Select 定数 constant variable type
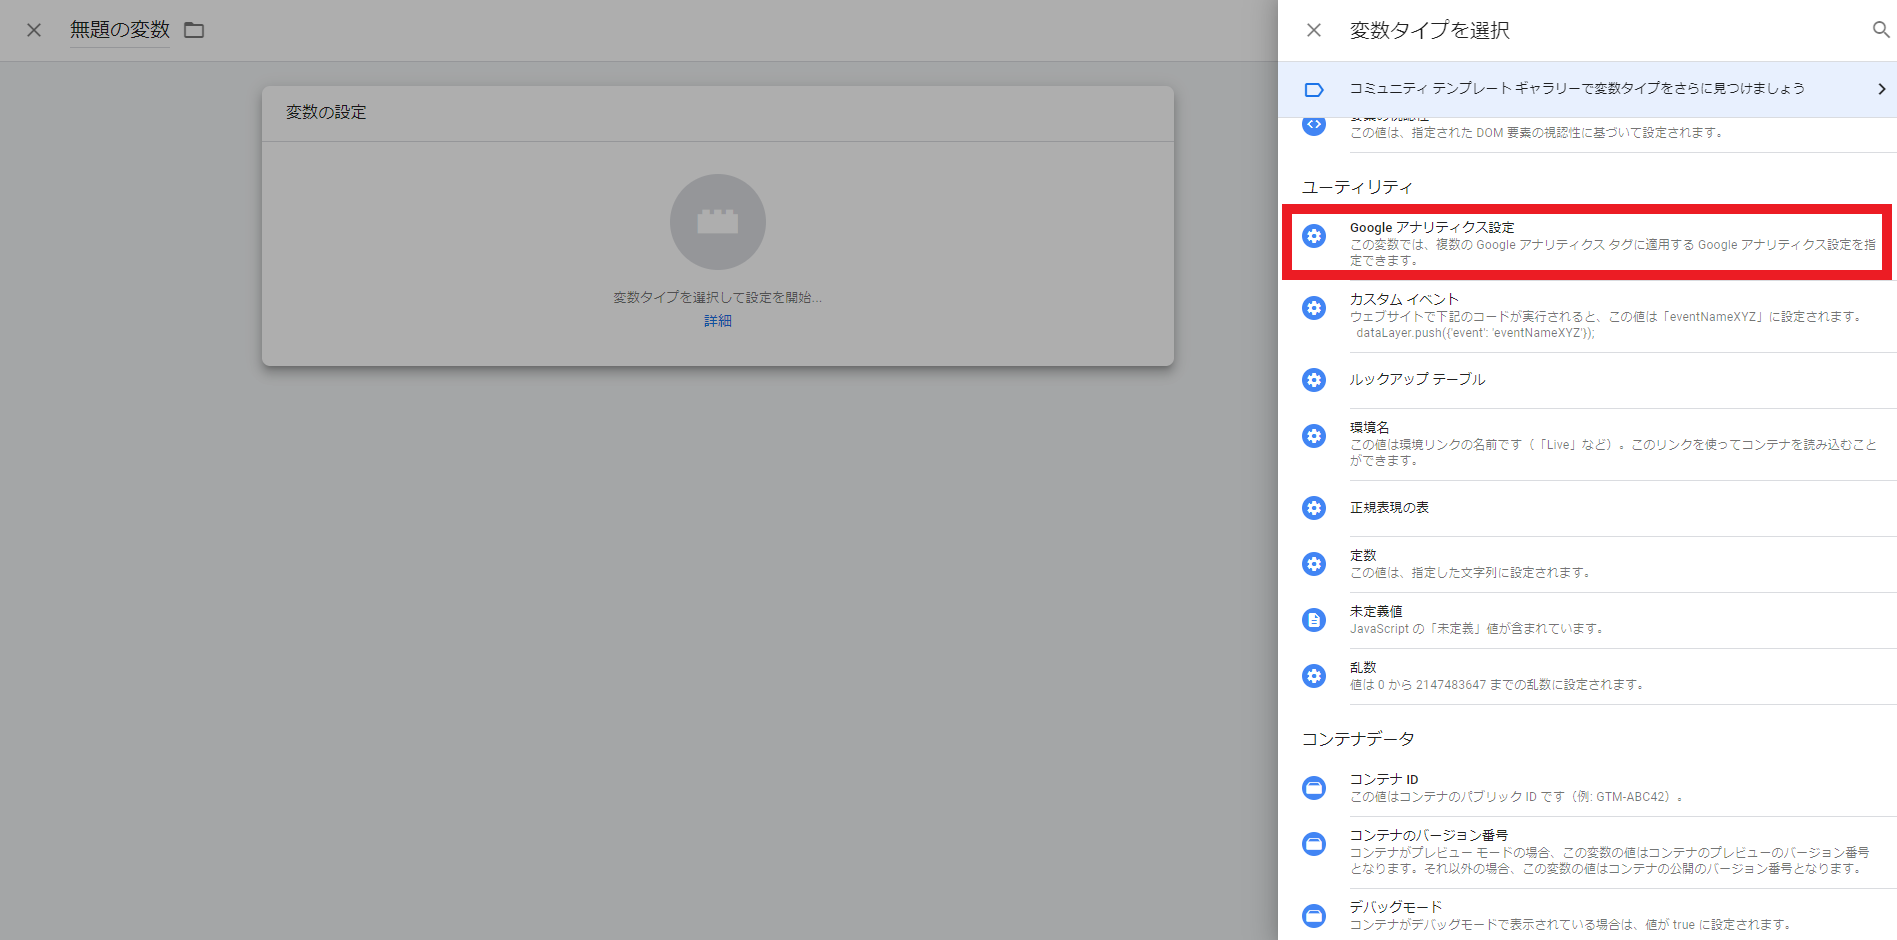Screen dimensions: 1897x940 1587,564
